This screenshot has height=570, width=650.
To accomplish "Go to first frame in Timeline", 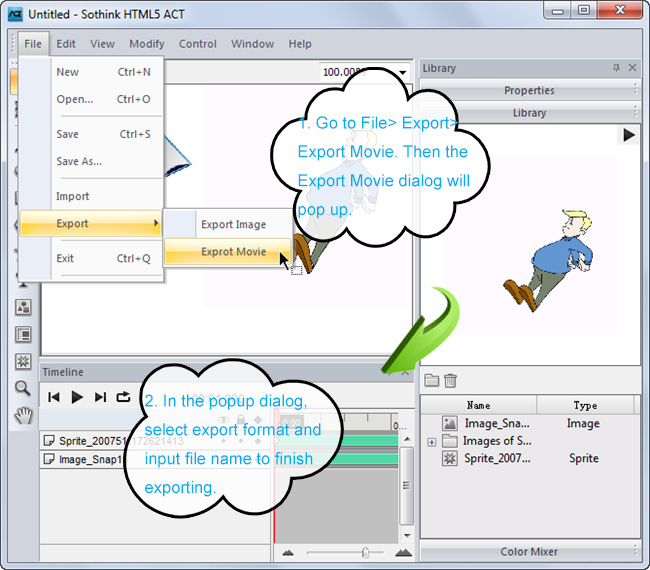I will click(53, 397).
